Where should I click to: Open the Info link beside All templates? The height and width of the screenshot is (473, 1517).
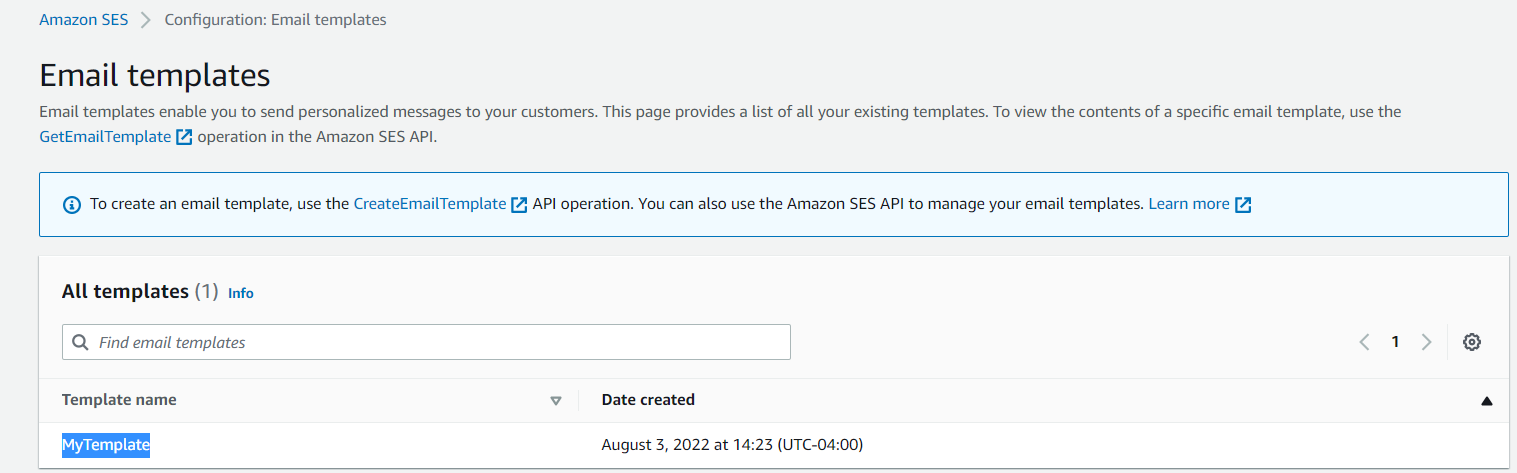click(x=241, y=293)
